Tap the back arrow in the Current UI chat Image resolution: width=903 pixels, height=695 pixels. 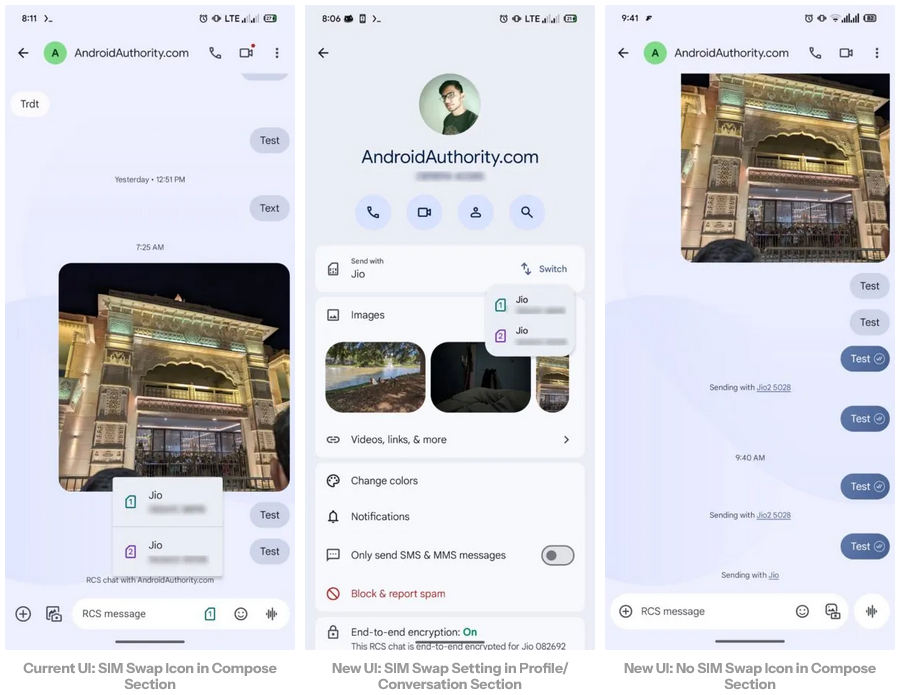24,53
